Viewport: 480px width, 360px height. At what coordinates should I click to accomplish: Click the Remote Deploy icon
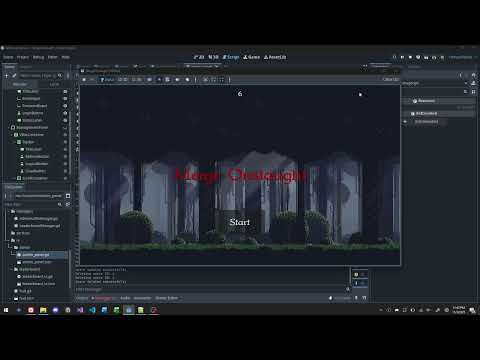418,57
